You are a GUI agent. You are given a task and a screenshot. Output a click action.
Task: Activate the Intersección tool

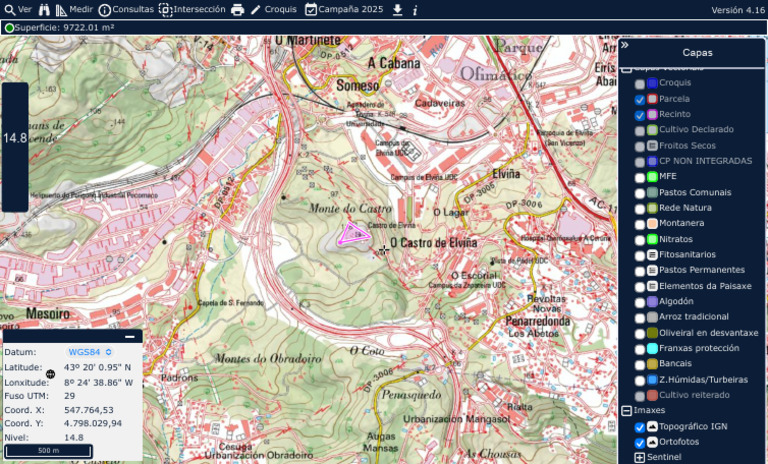[192, 9]
